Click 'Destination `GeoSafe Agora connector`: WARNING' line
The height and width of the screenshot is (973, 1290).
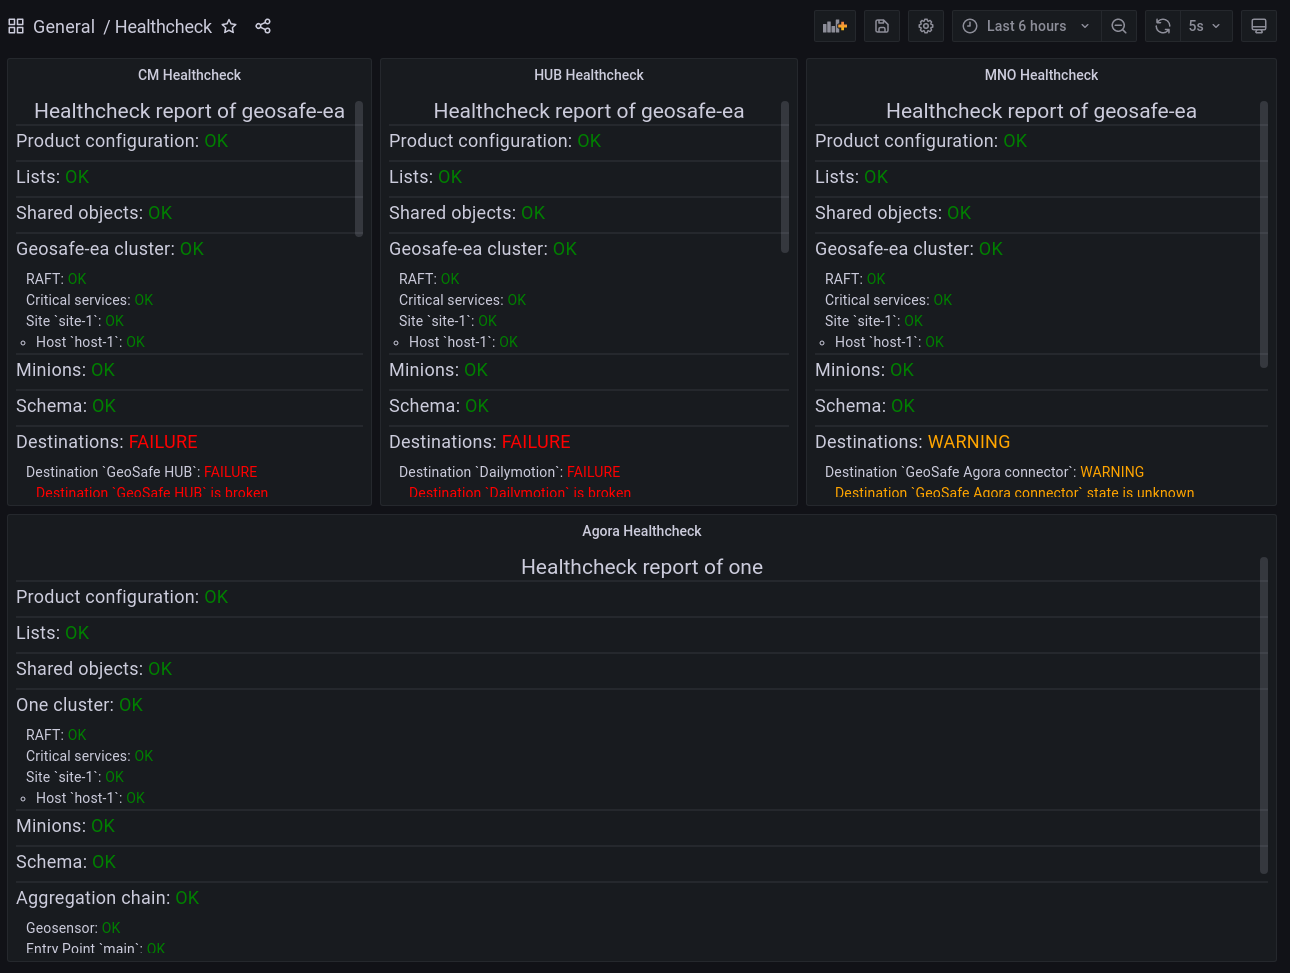click(984, 472)
